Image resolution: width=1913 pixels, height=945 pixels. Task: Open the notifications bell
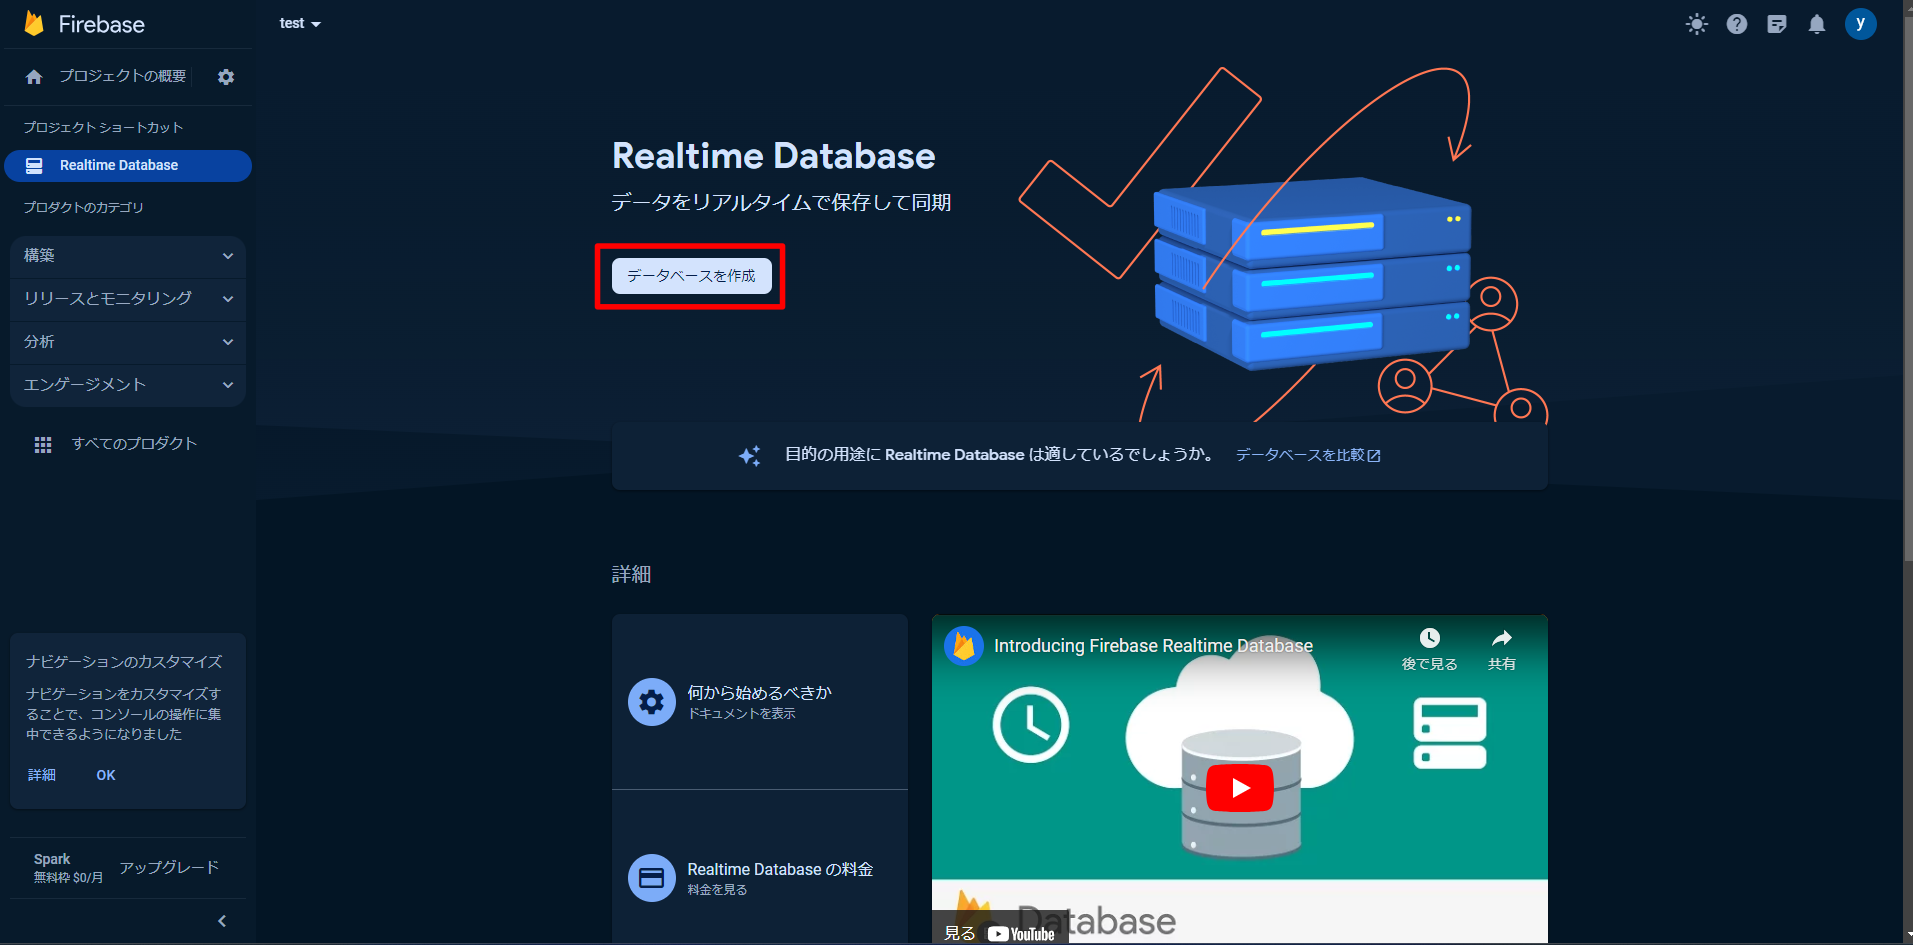click(x=1818, y=24)
